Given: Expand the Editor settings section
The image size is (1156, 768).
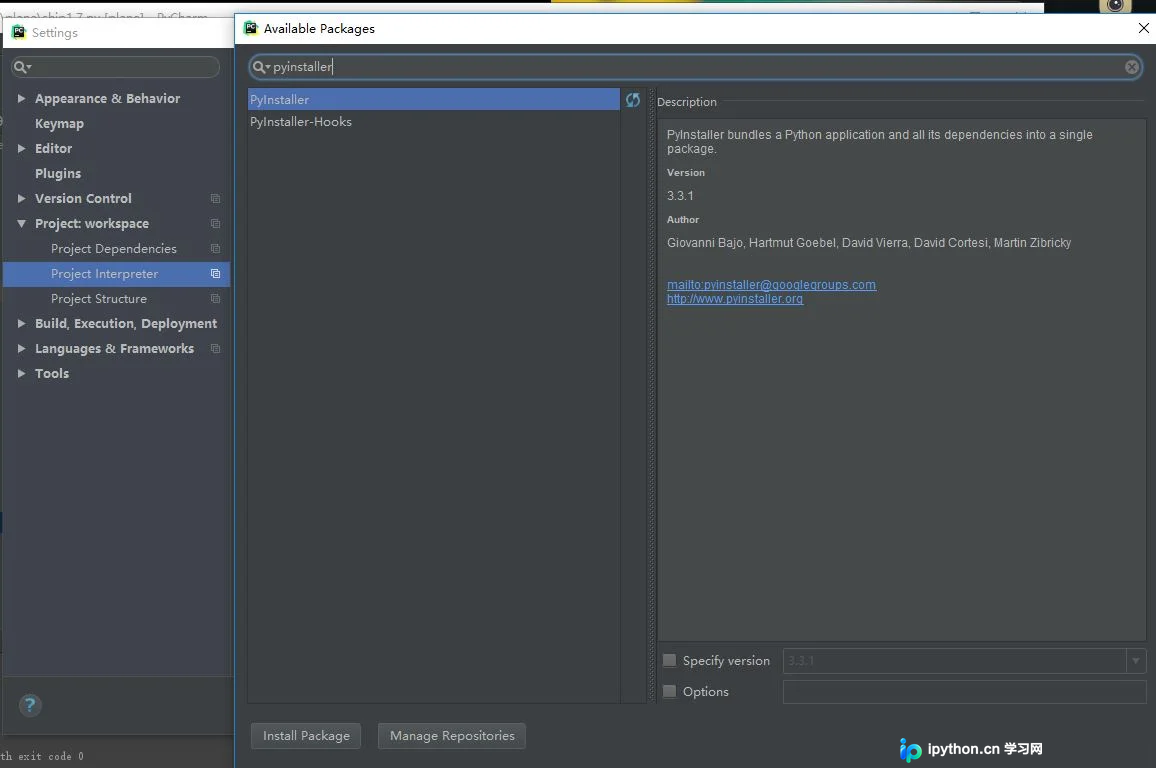Looking at the screenshot, I should point(21,148).
